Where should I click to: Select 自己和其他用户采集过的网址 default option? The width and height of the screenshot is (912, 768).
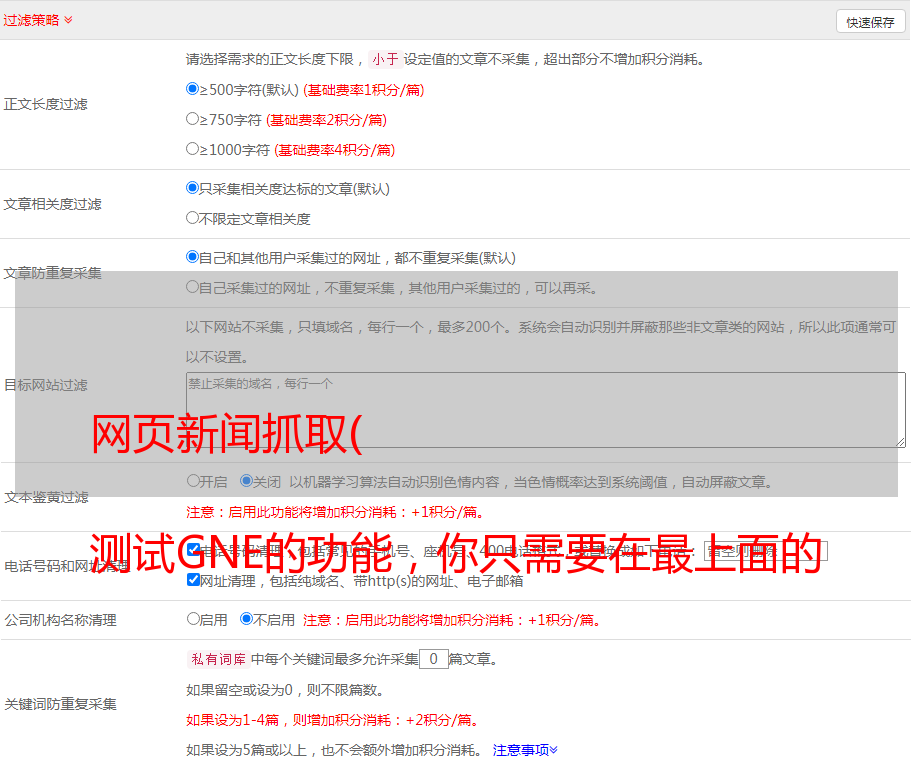pyautogui.click(x=192, y=257)
